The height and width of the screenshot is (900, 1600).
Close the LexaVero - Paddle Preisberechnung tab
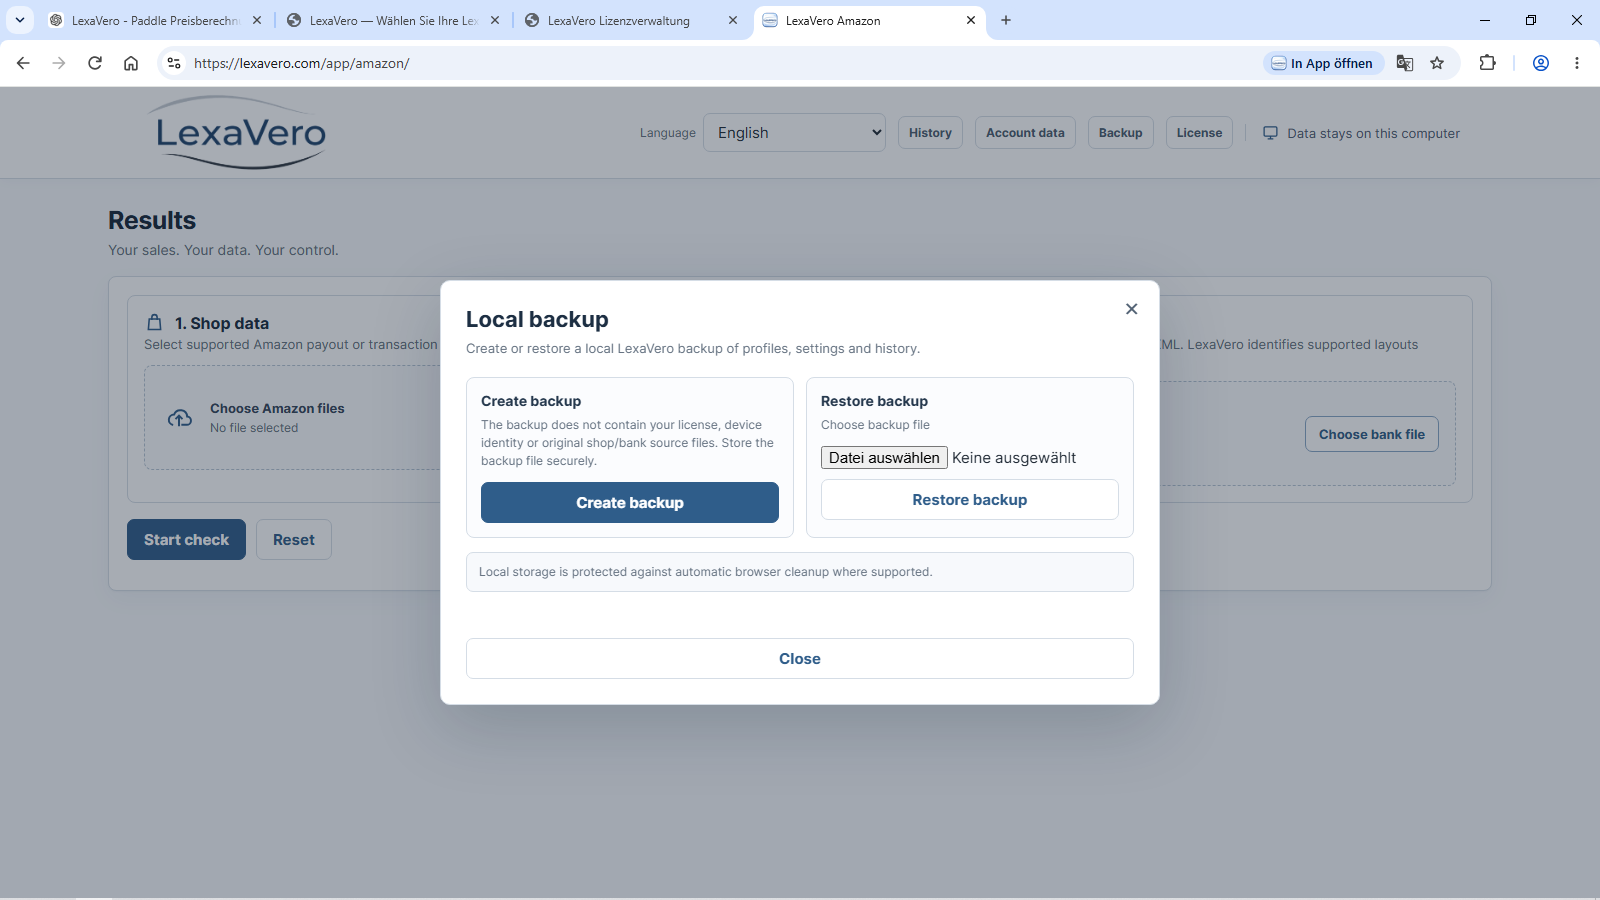257,20
